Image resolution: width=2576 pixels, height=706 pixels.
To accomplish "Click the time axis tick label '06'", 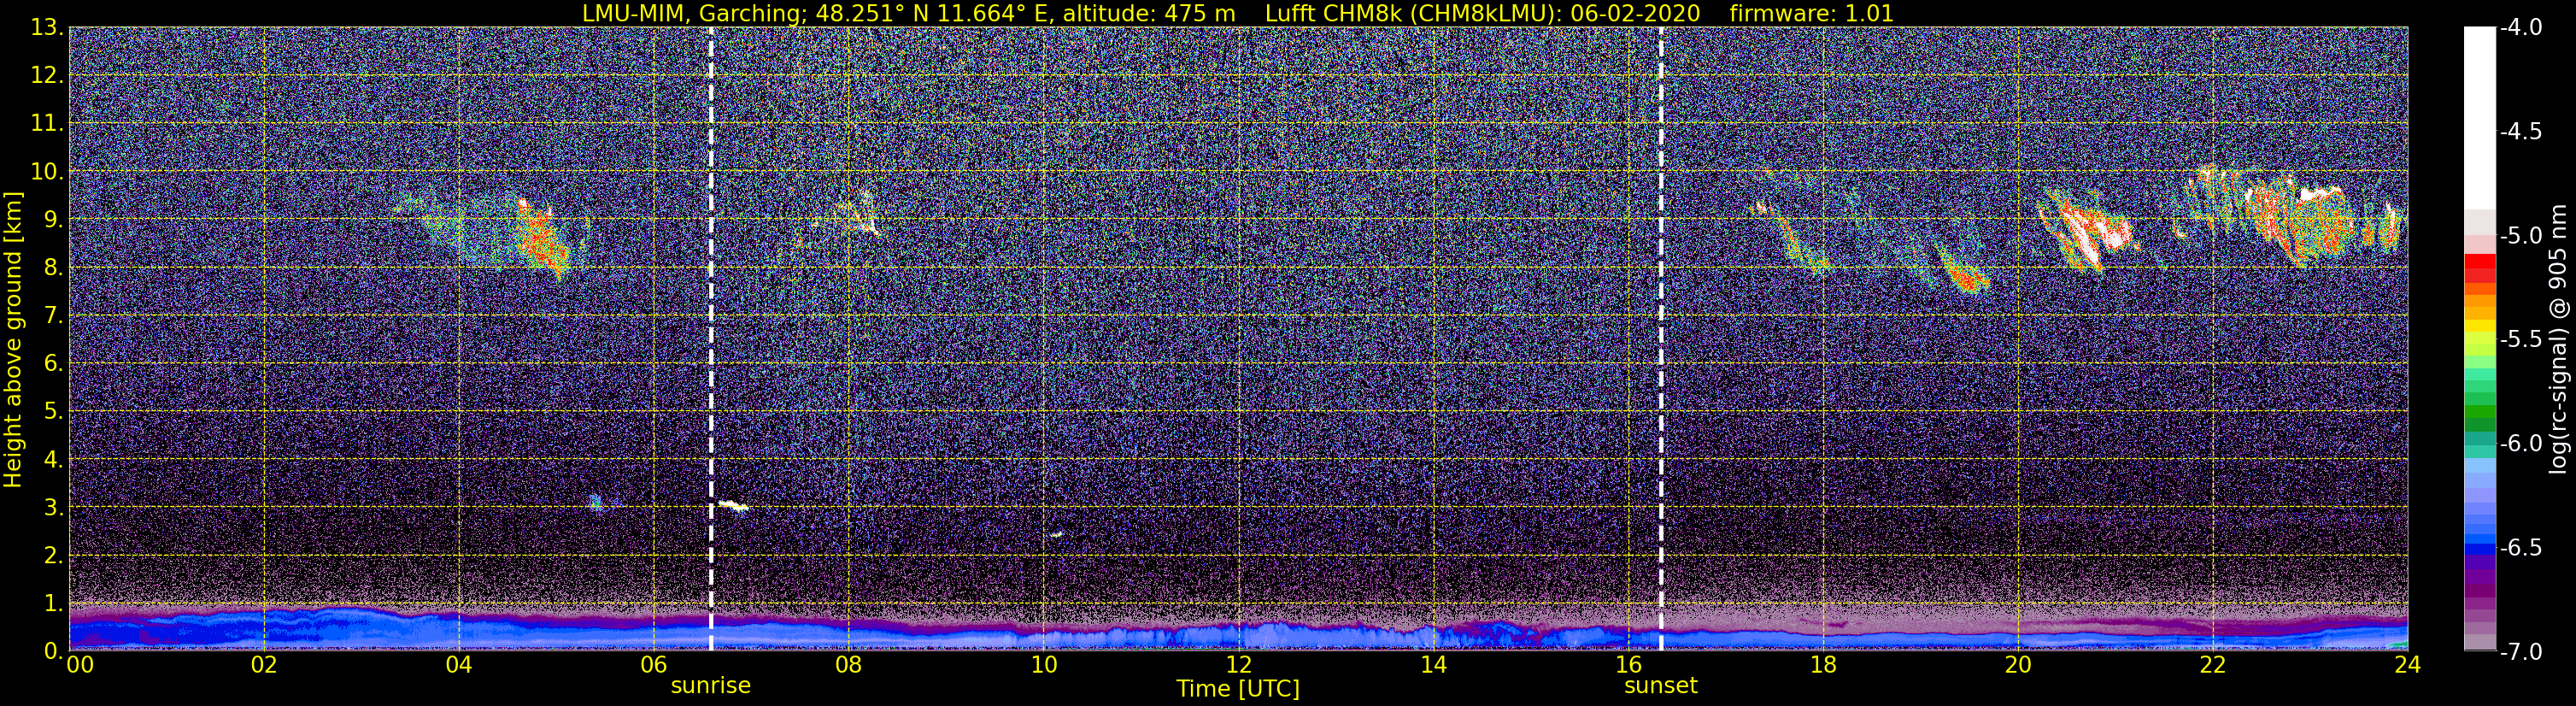I will 653,665.
